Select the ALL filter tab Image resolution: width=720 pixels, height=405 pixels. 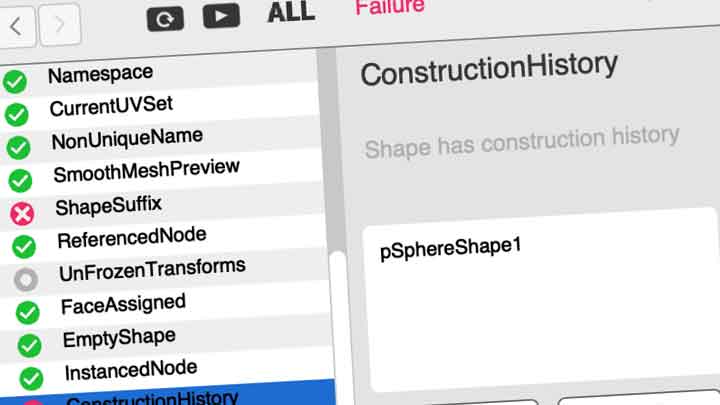291,13
